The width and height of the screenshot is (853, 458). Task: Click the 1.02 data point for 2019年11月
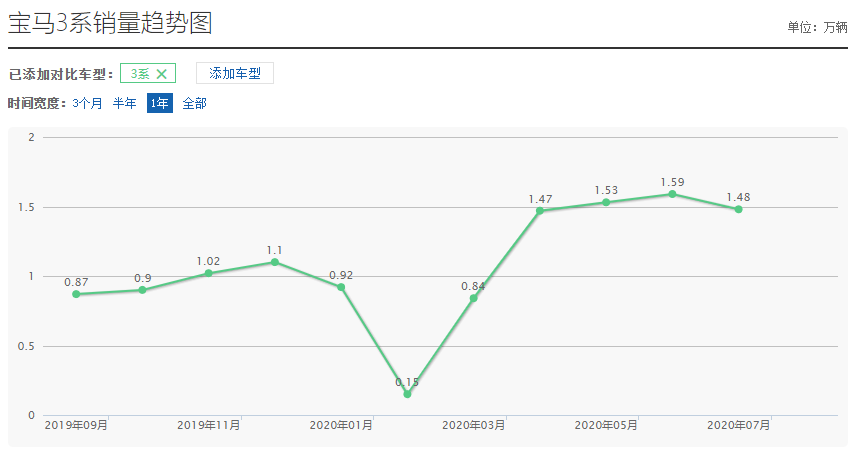[208, 273]
